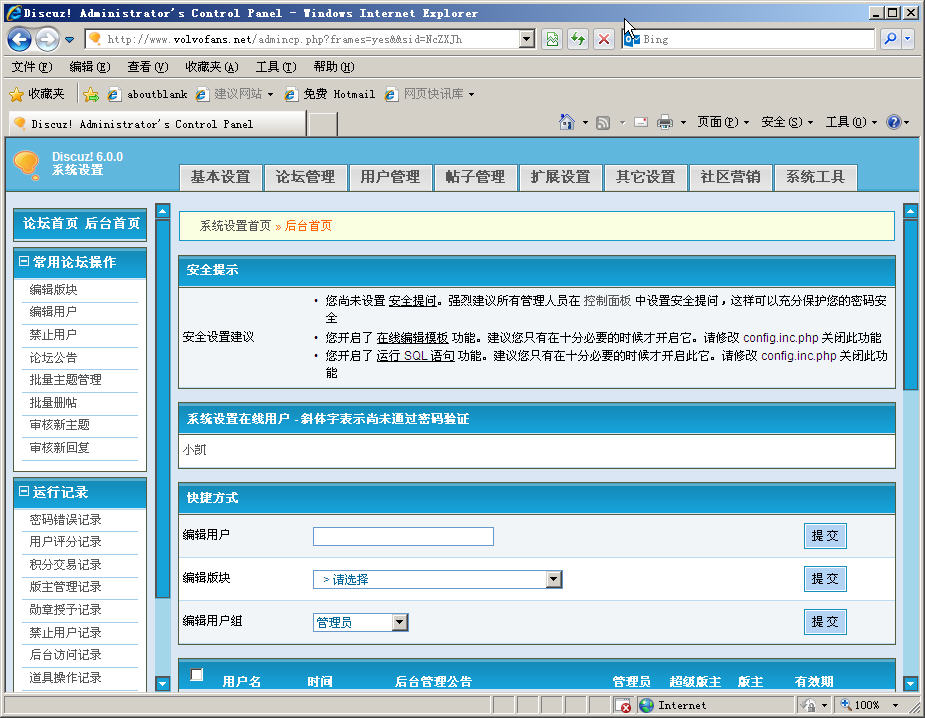Open 批量删帖 in the sidebar
The image size is (925, 718).
(x=54, y=402)
